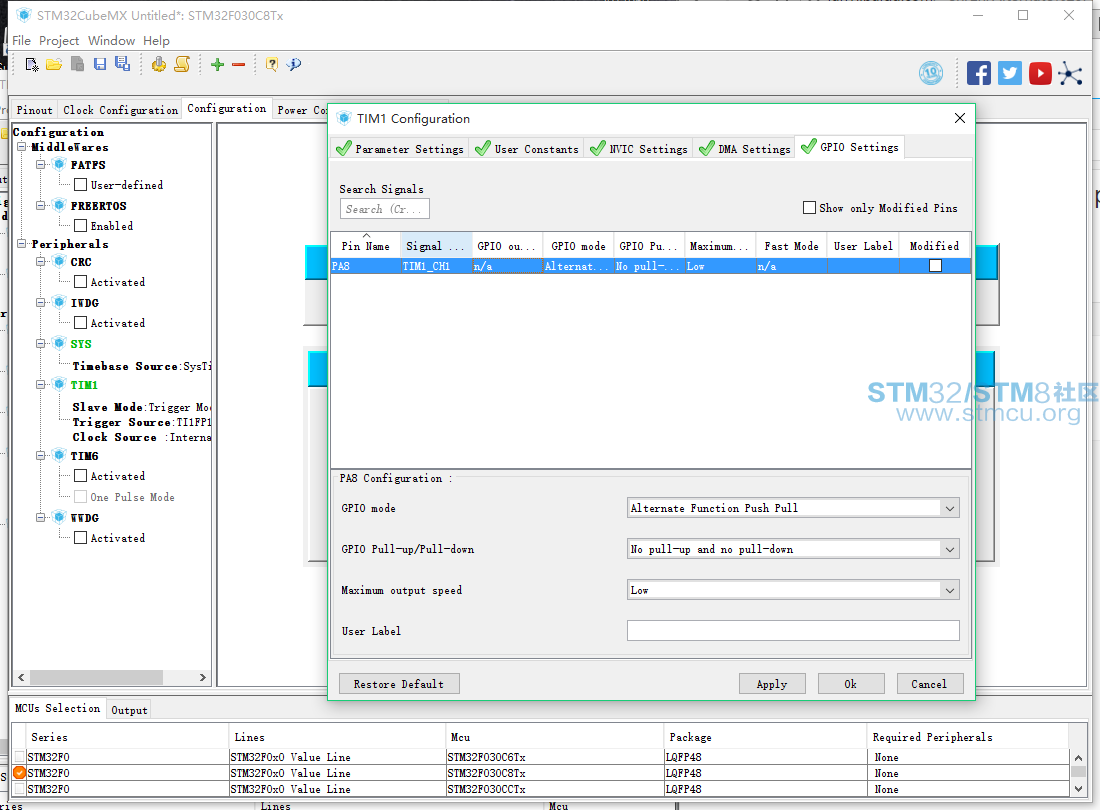Image resolution: width=1100 pixels, height=810 pixels.
Task: Open the Maximum output speed dropdown
Action: coord(949,590)
